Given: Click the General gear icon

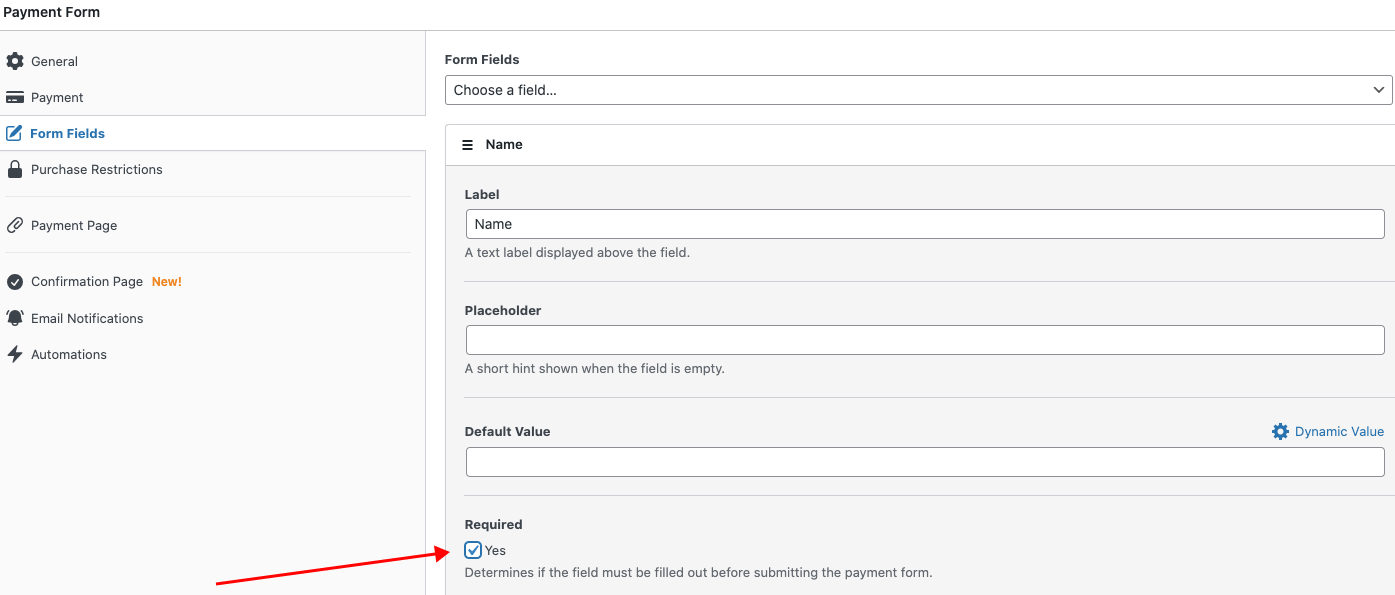Looking at the screenshot, I should click(x=15, y=61).
